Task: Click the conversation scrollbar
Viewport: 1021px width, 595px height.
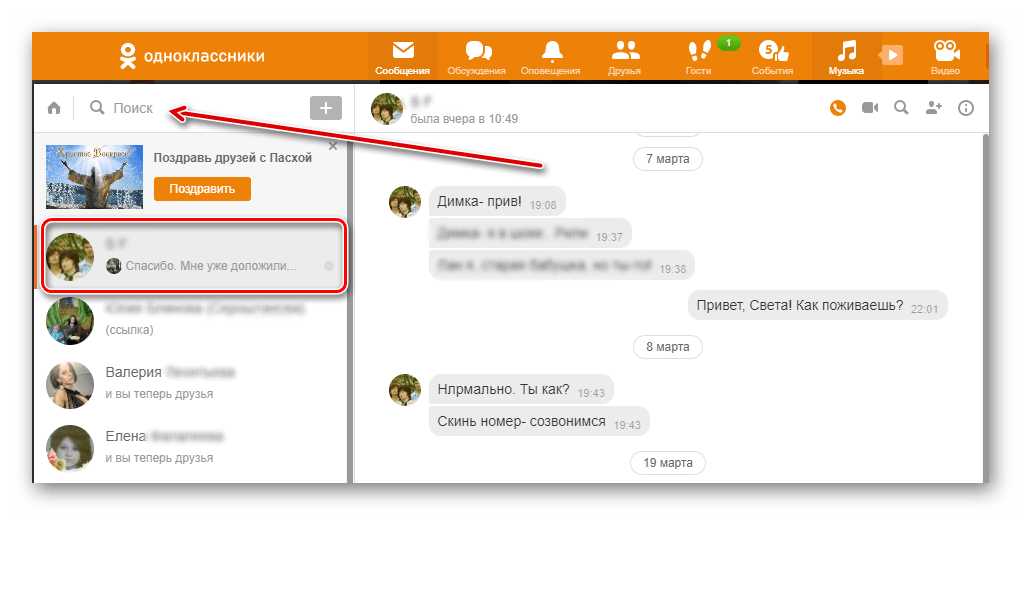Action: 985,307
